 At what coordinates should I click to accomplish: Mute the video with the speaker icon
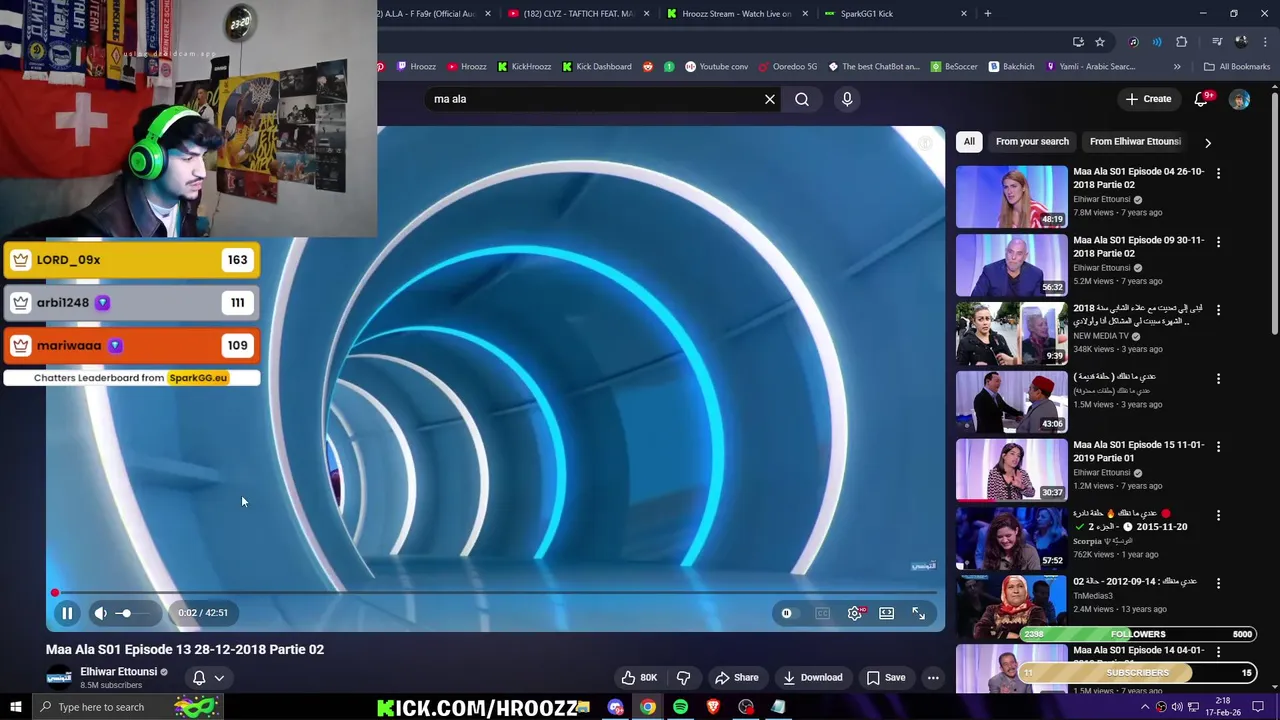click(101, 613)
